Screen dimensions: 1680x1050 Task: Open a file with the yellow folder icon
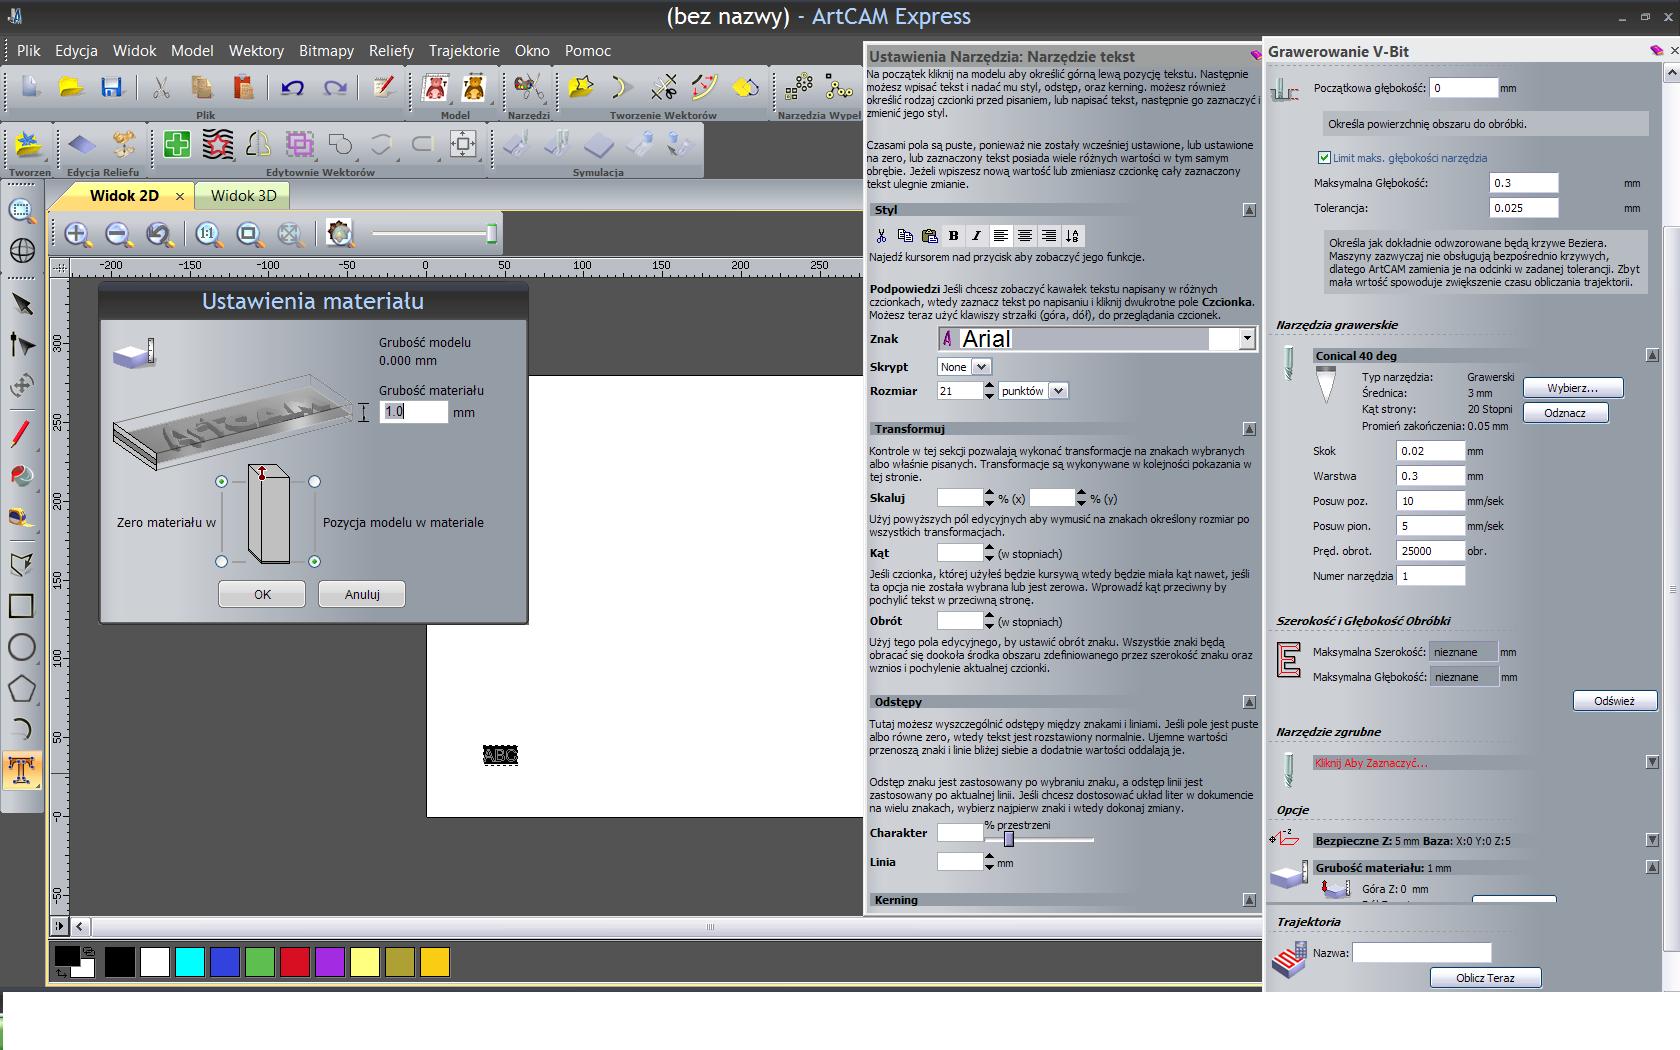[x=71, y=88]
